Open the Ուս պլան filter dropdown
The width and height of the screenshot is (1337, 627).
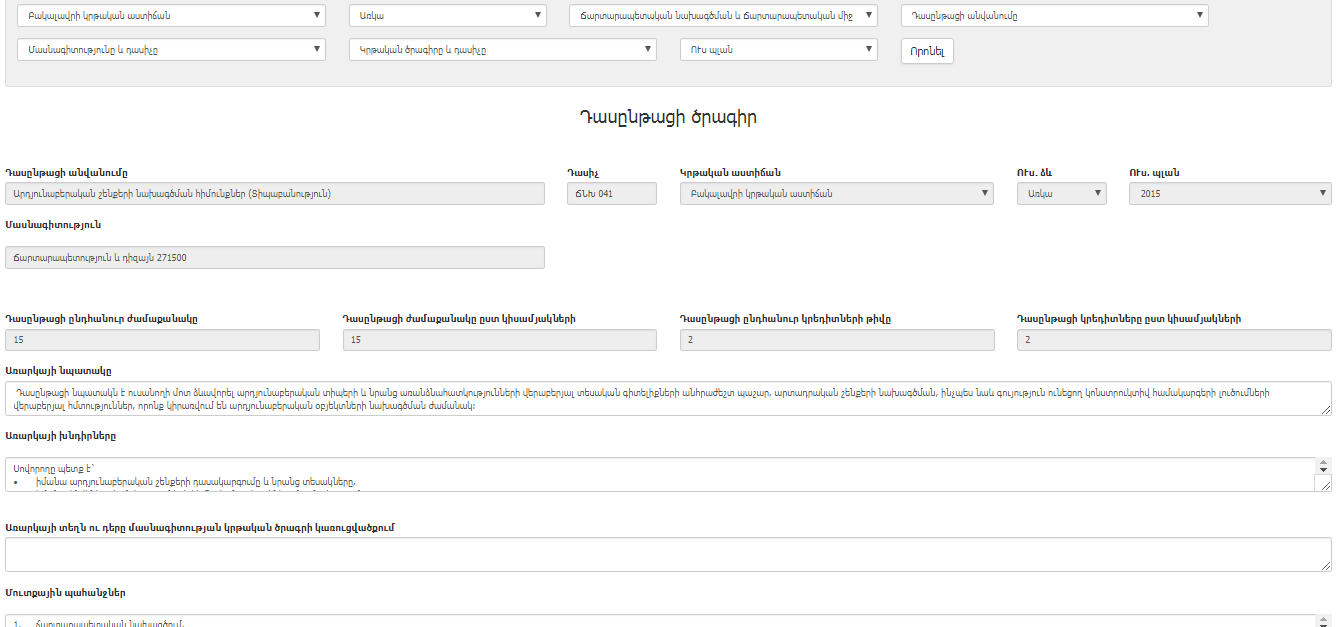[x=778, y=50]
